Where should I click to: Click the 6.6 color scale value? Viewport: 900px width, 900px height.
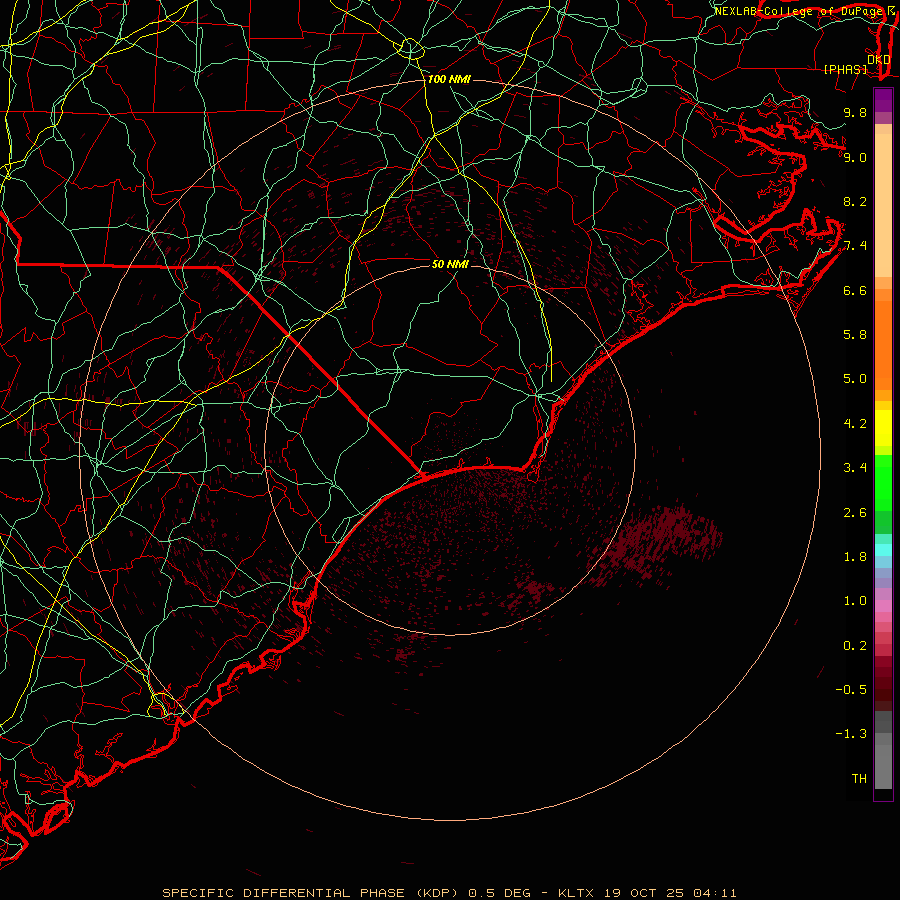click(x=855, y=290)
